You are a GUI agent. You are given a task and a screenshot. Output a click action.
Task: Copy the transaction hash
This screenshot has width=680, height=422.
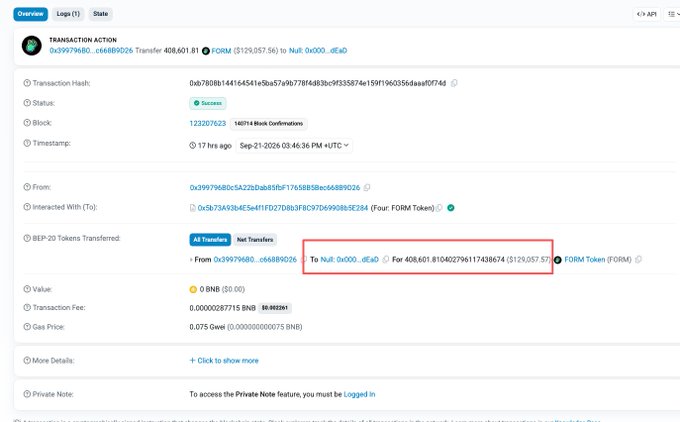(454, 83)
